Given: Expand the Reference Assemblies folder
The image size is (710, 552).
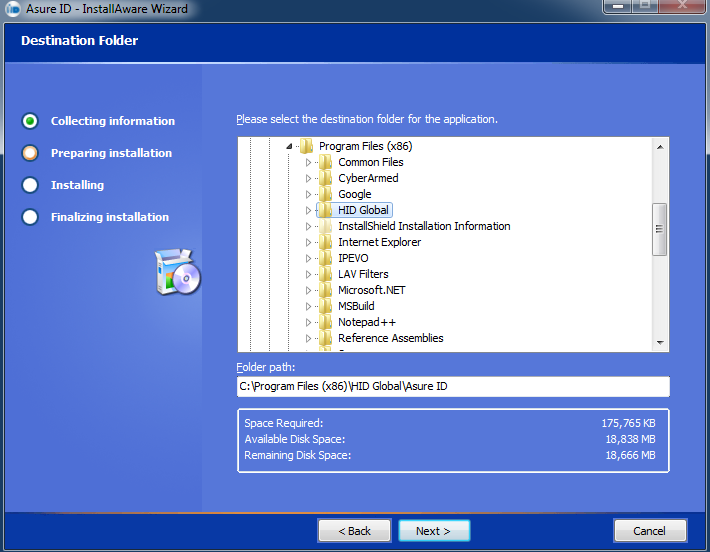Looking at the screenshot, I should (308, 338).
